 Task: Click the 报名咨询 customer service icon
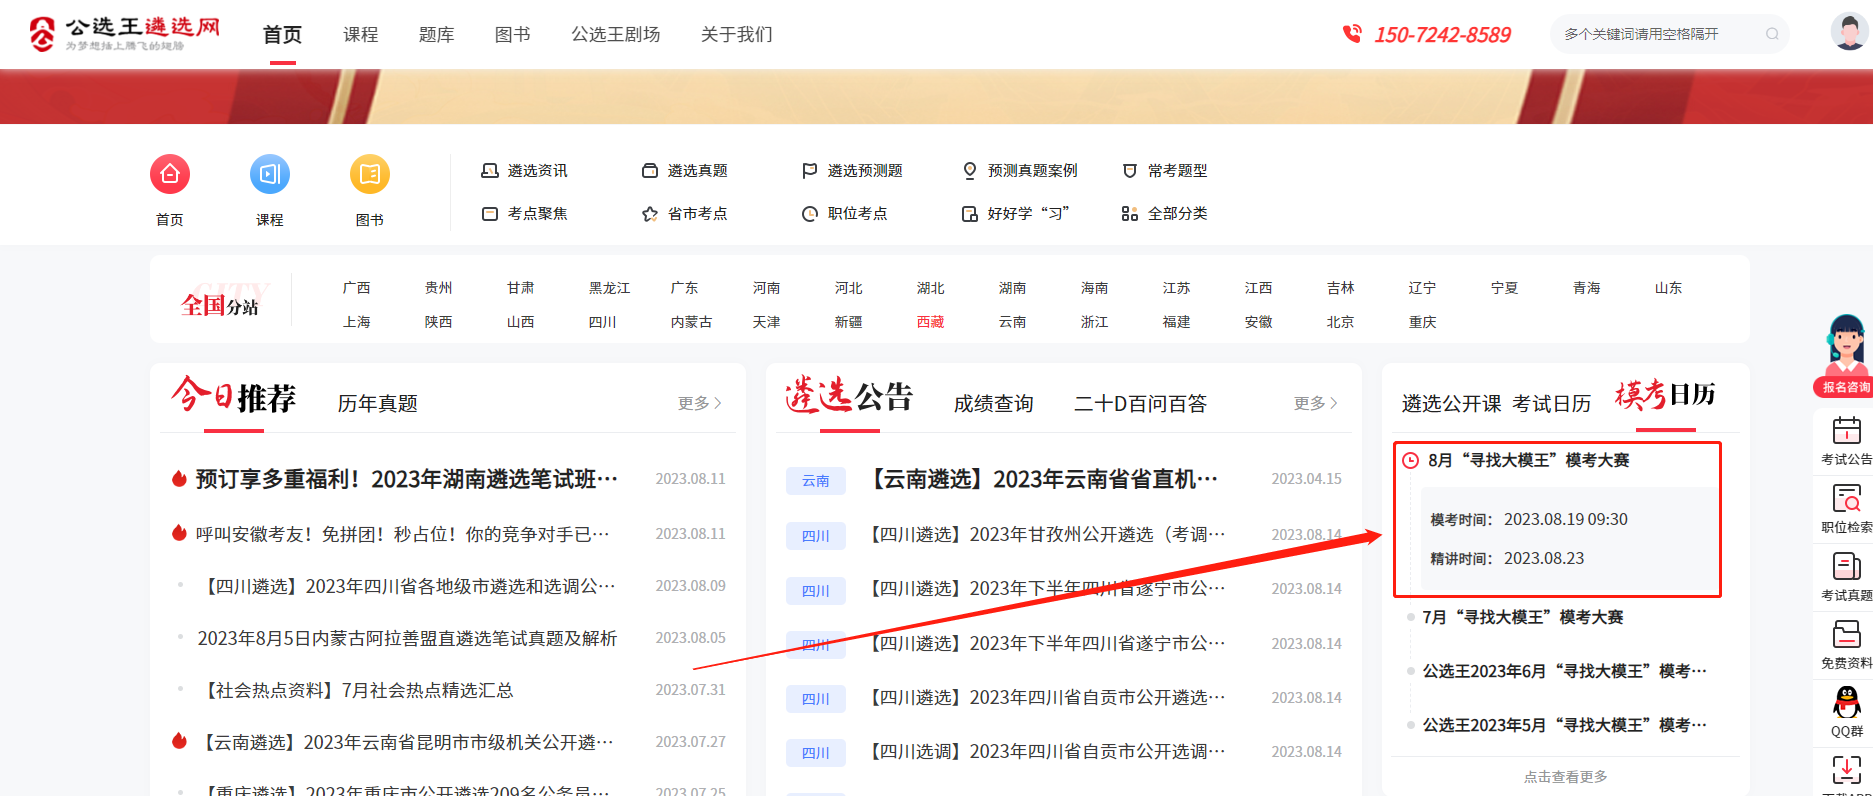pos(1846,355)
